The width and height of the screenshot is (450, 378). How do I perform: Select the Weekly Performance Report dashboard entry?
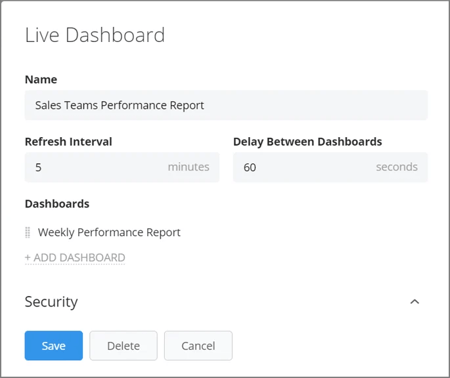109,232
